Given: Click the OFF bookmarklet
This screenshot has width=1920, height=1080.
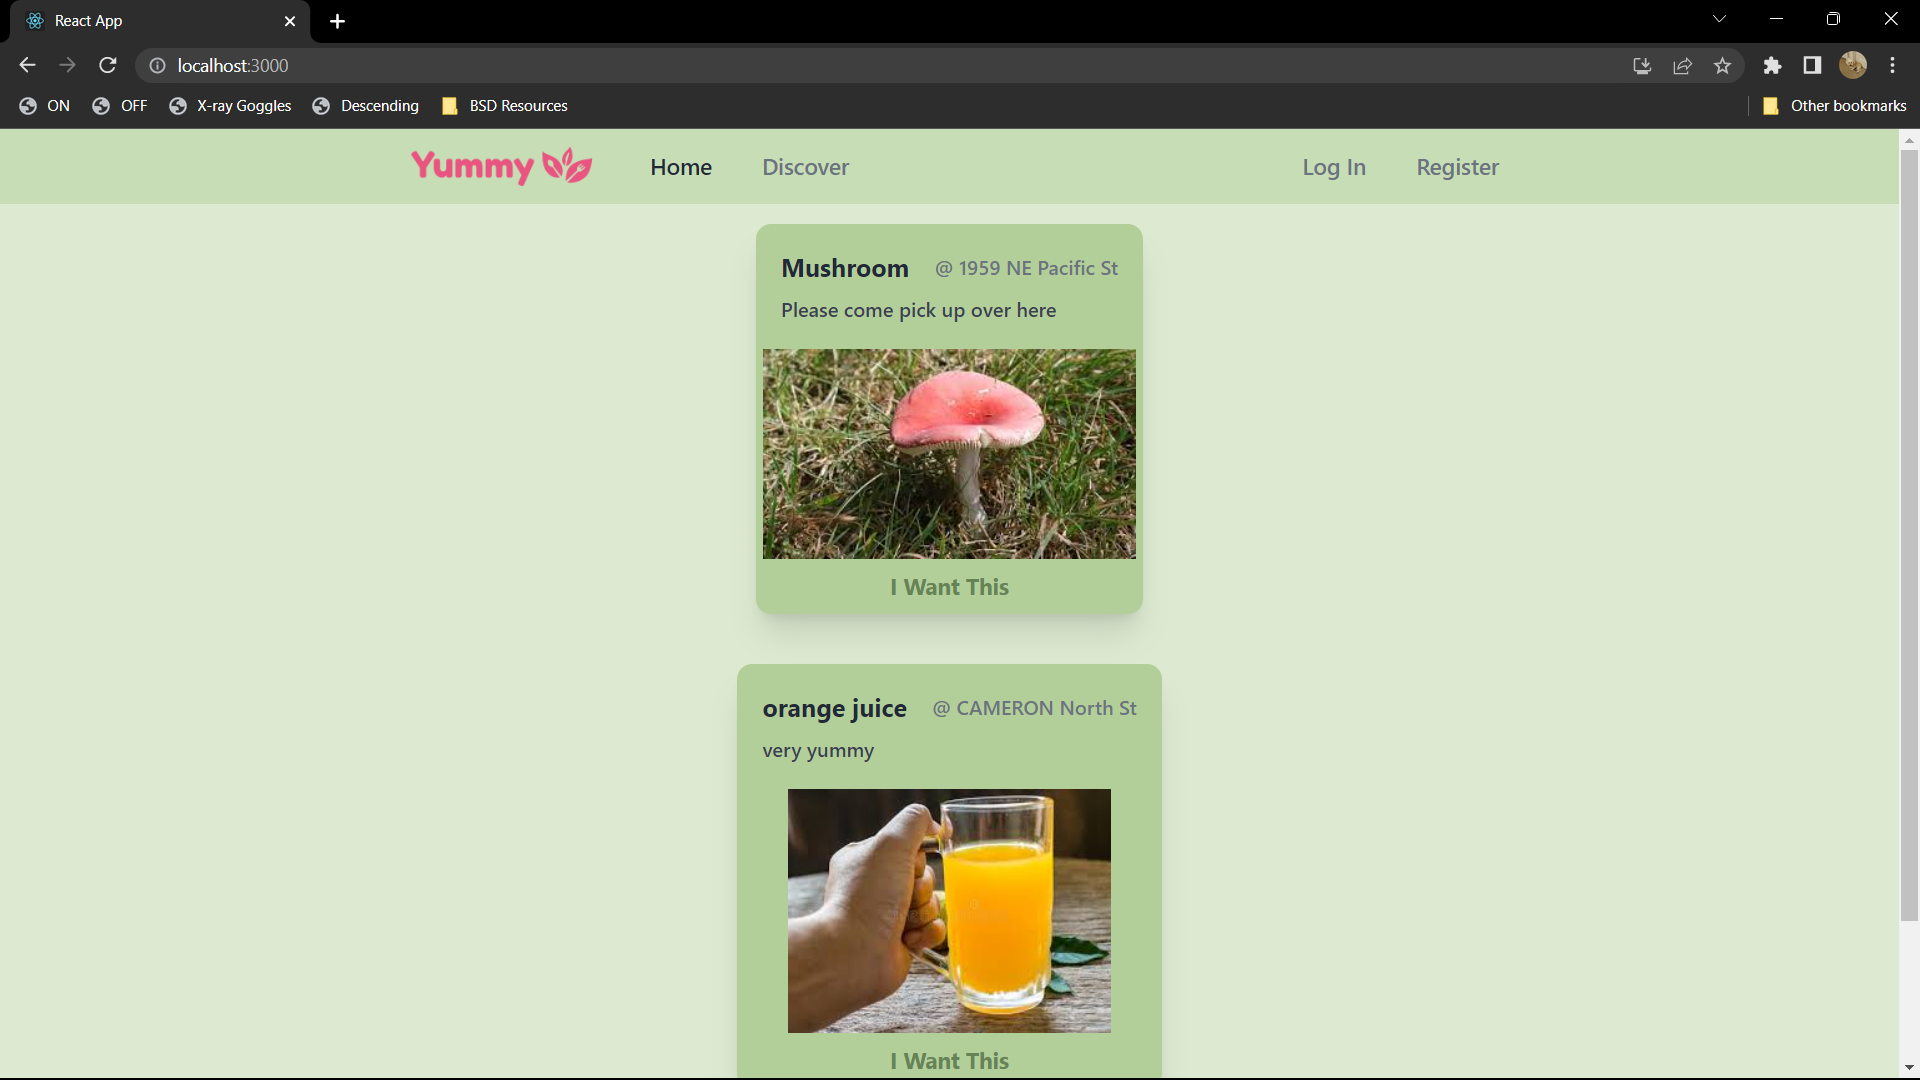Looking at the screenshot, I should tap(119, 106).
